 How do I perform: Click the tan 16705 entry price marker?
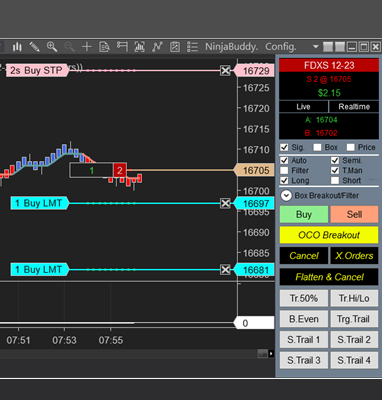254,170
